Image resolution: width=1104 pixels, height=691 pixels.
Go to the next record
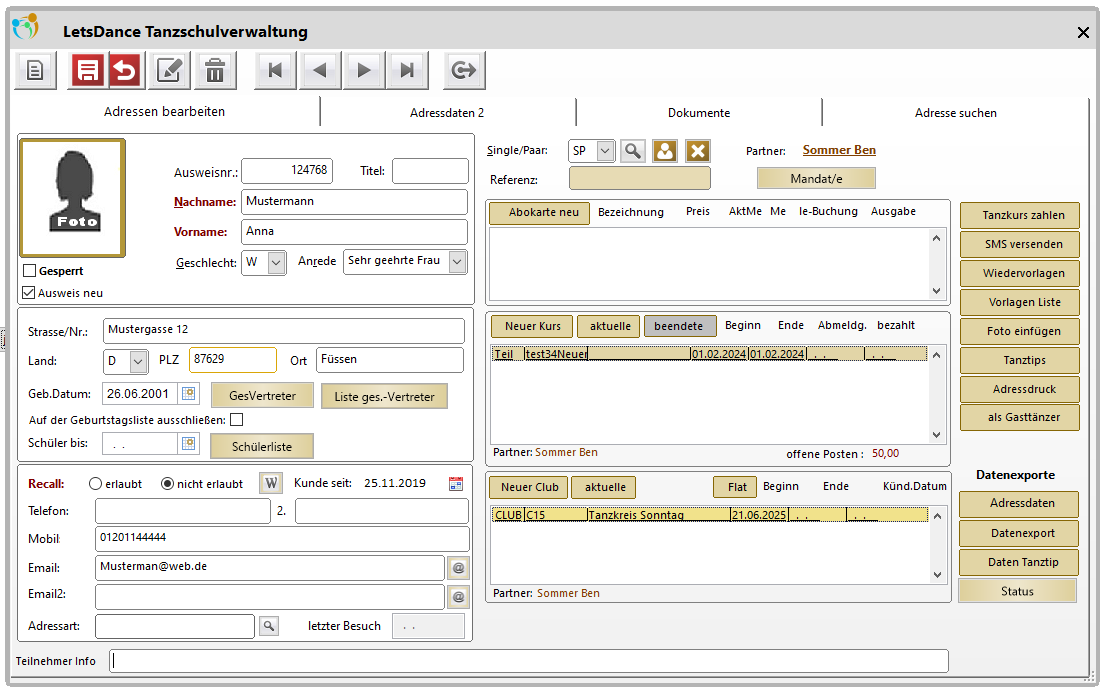[363, 70]
